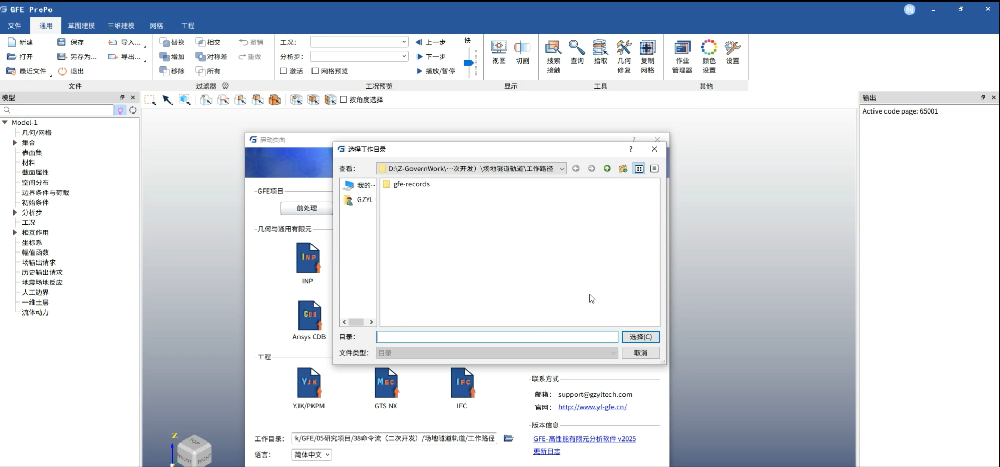
Task: Enable the 激活 checkbox
Action: [x=284, y=71]
